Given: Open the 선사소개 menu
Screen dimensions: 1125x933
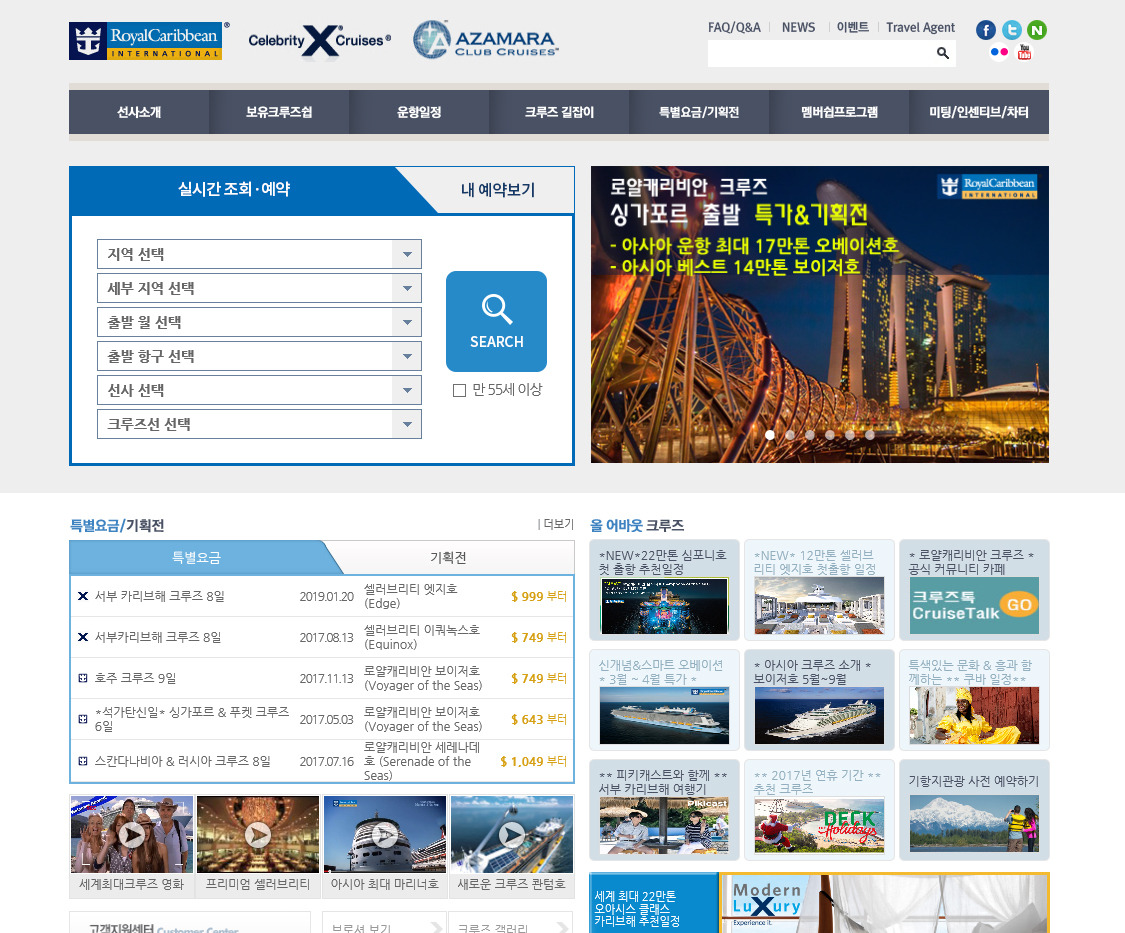Looking at the screenshot, I should pyautogui.click(x=139, y=112).
